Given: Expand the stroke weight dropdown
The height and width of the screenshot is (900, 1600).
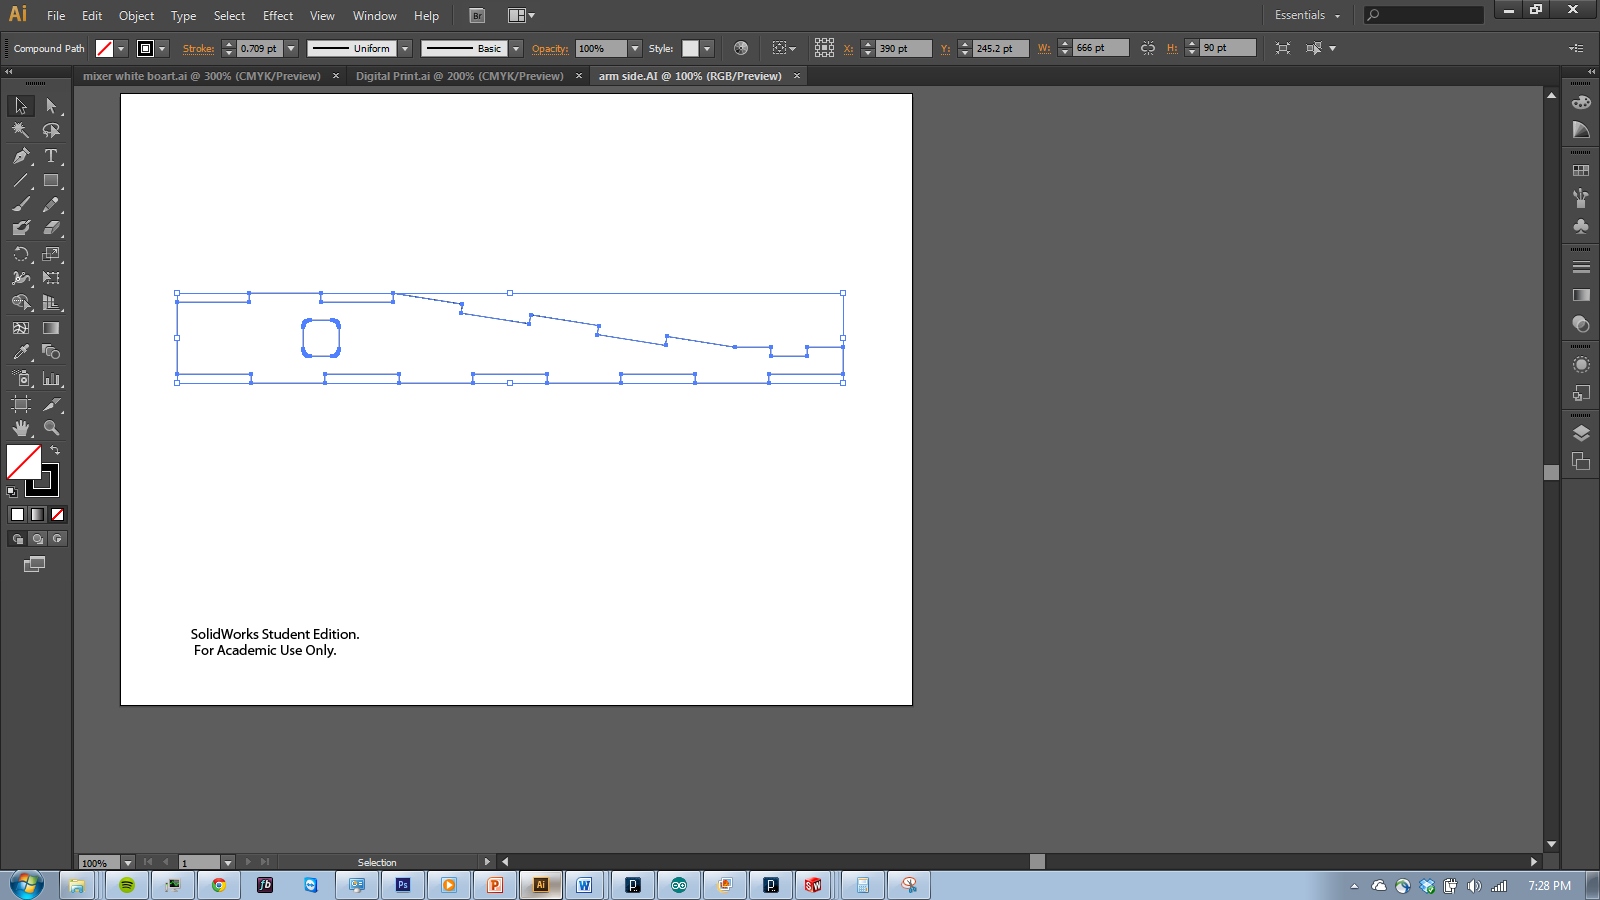Looking at the screenshot, I should coord(292,48).
